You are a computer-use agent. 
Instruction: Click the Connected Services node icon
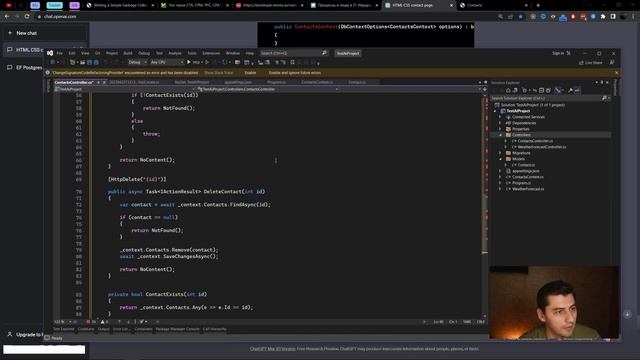pos(508,117)
